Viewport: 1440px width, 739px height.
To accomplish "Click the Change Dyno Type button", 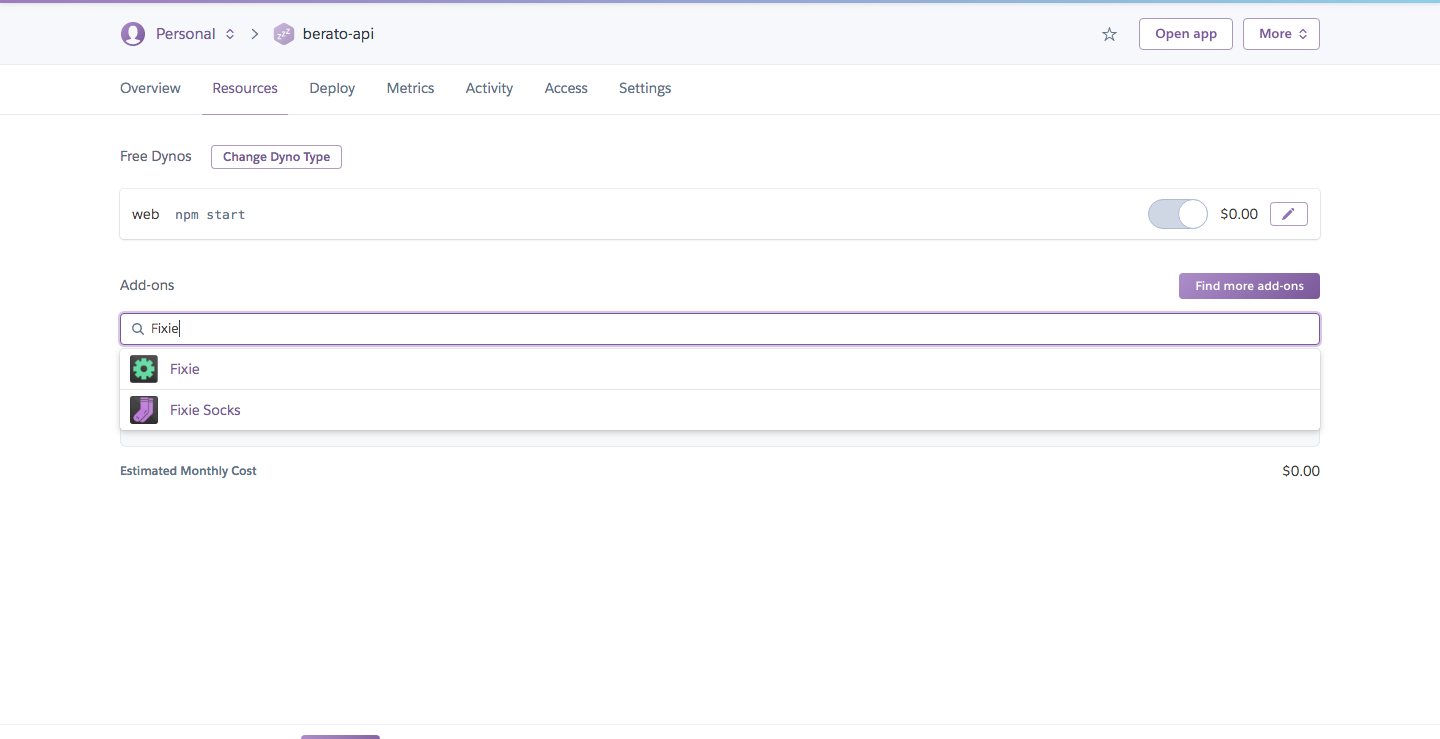I will (x=276, y=157).
